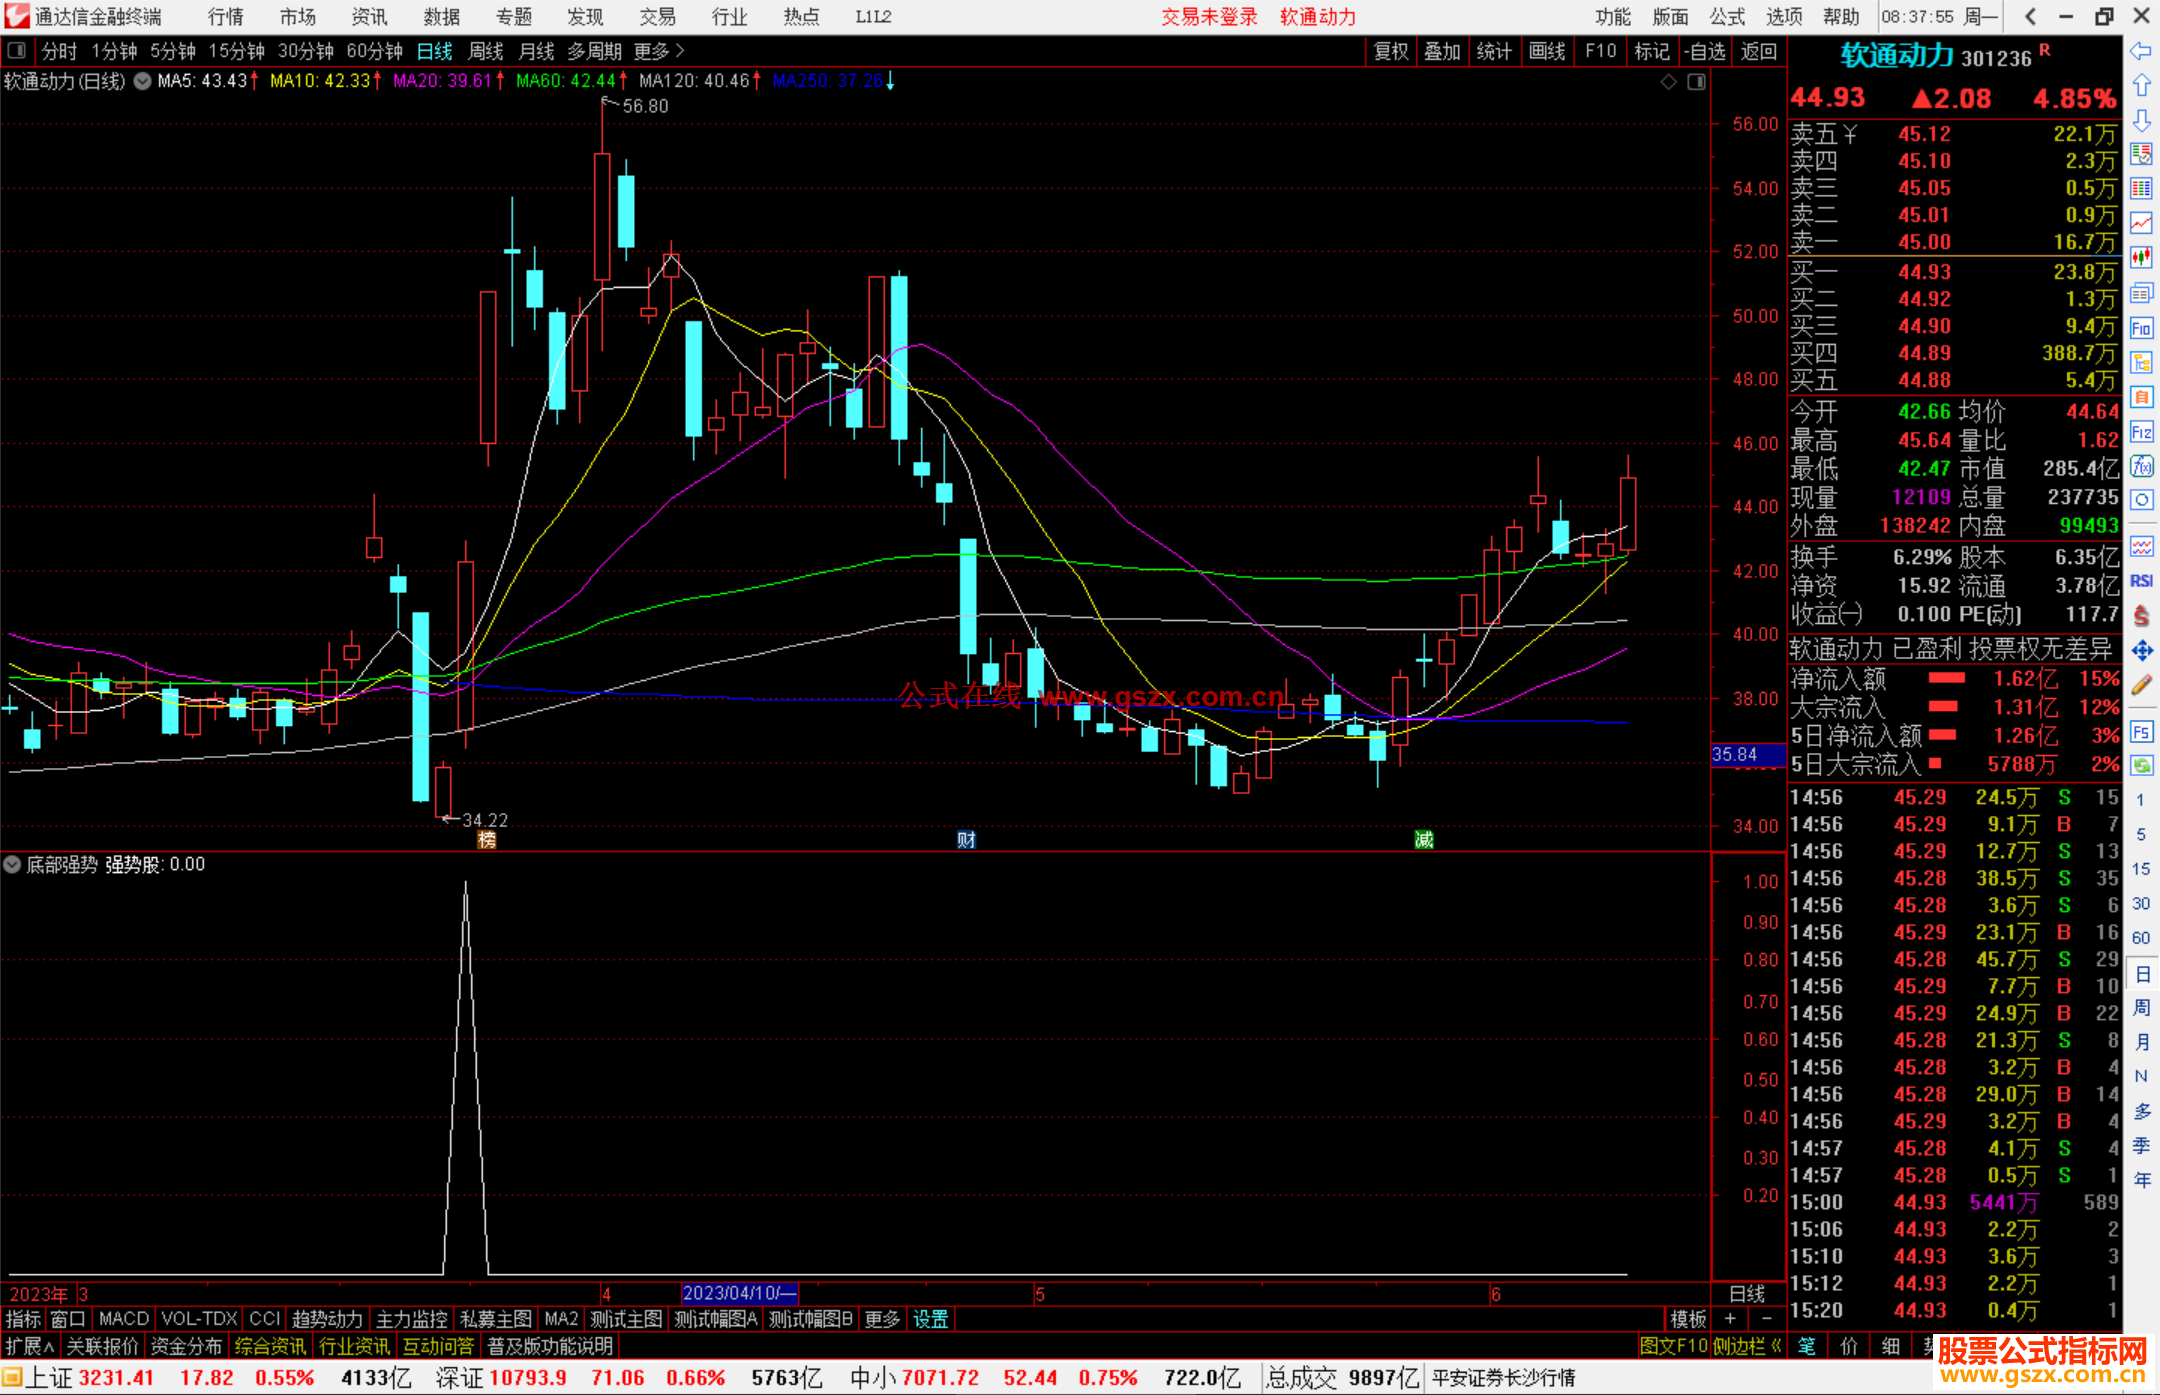The height and width of the screenshot is (1395, 2160).
Task: Click the 画线 drawing button
Action: [1546, 51]
